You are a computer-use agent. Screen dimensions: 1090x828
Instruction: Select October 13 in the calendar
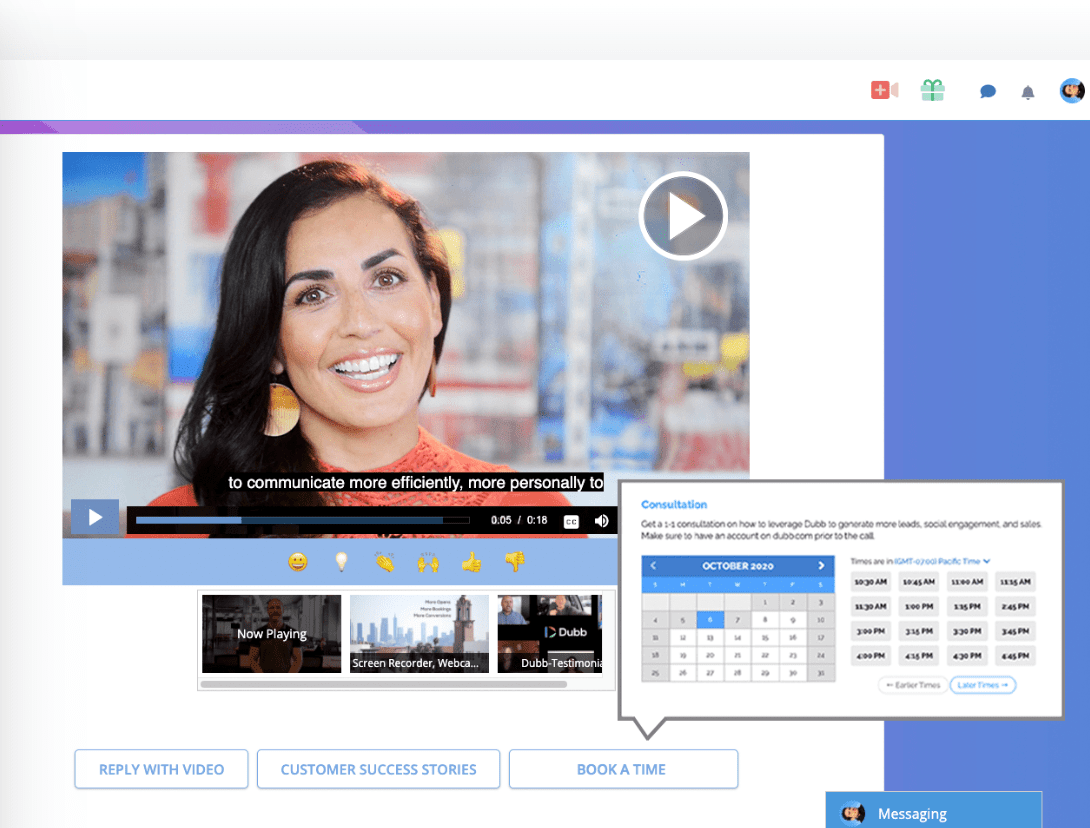click(710, 638)
